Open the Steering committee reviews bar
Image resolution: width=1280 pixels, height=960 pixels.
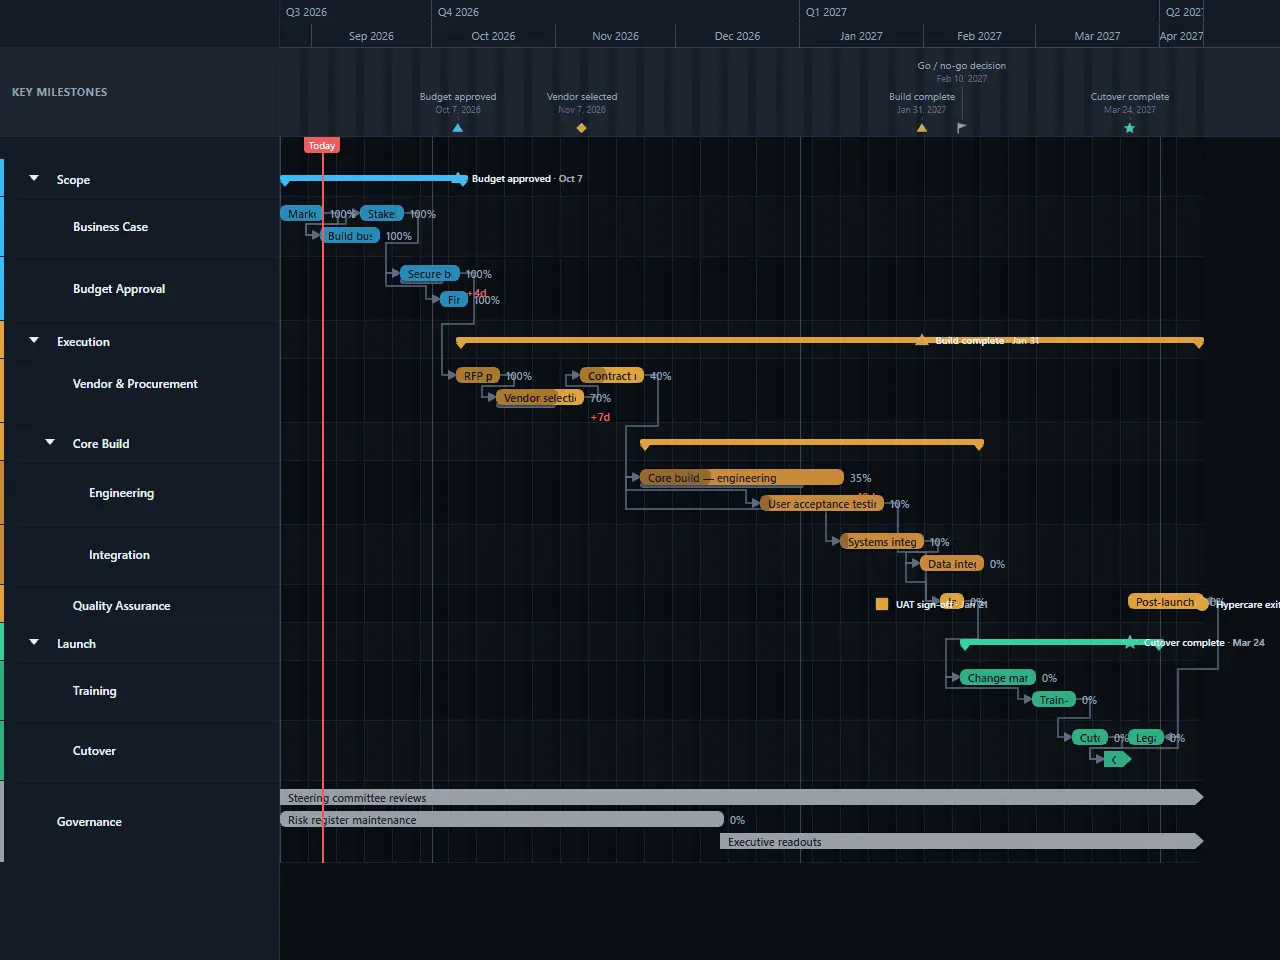741,798
